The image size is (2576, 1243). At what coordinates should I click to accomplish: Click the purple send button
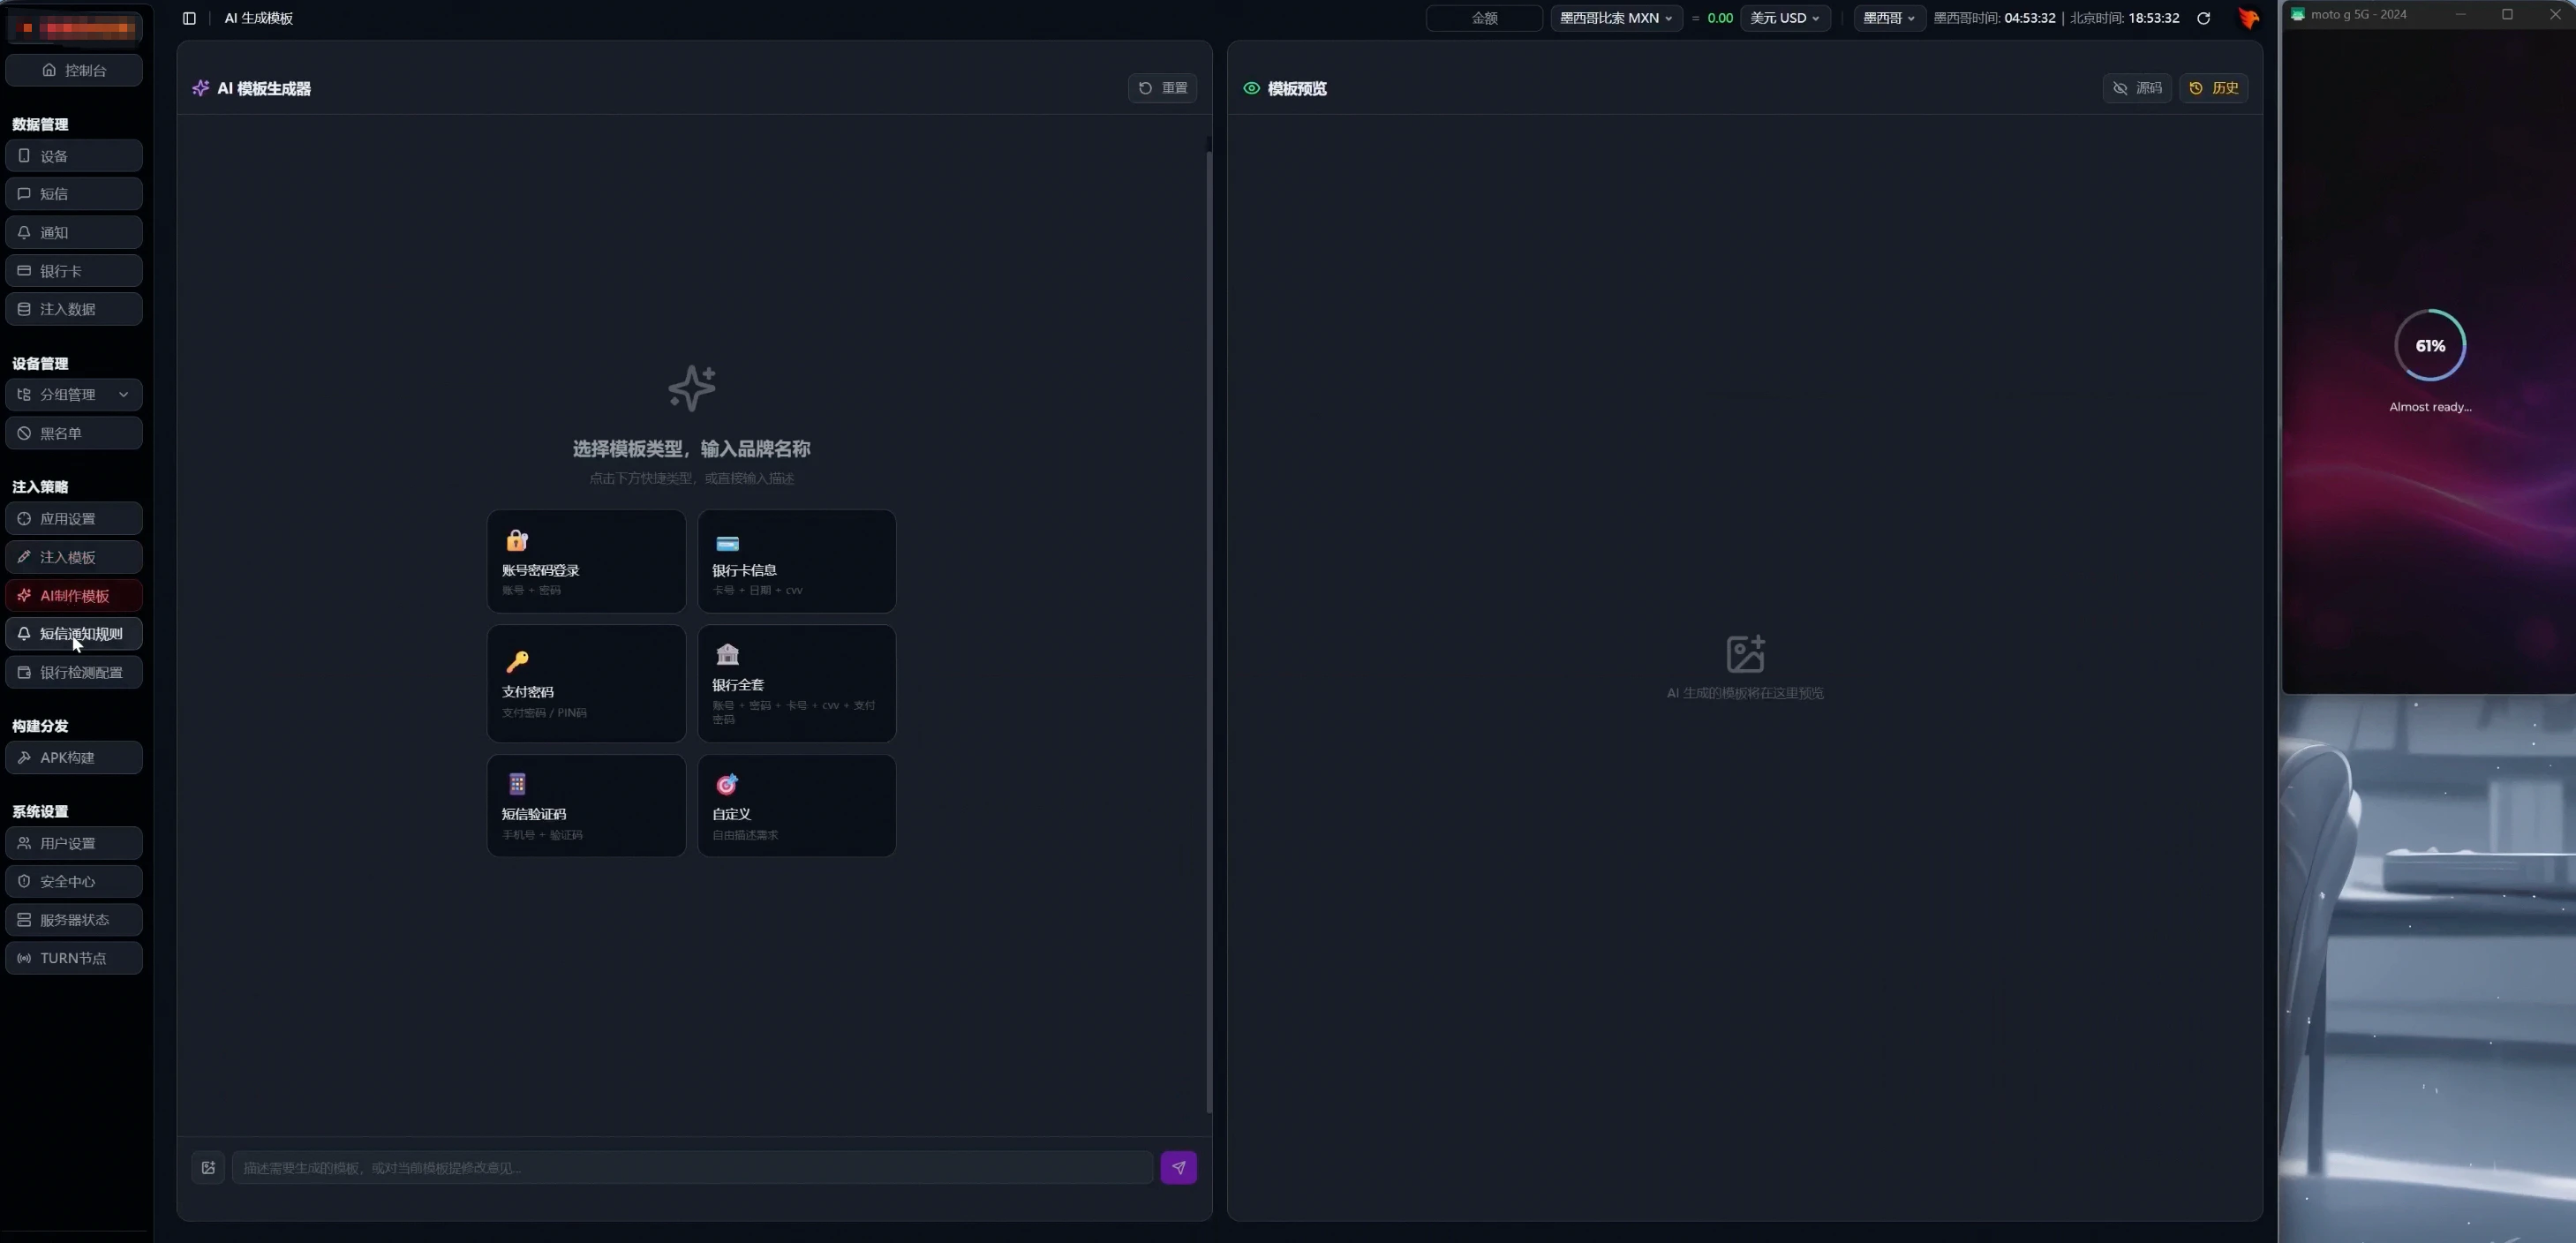tap(1179, 1167)
